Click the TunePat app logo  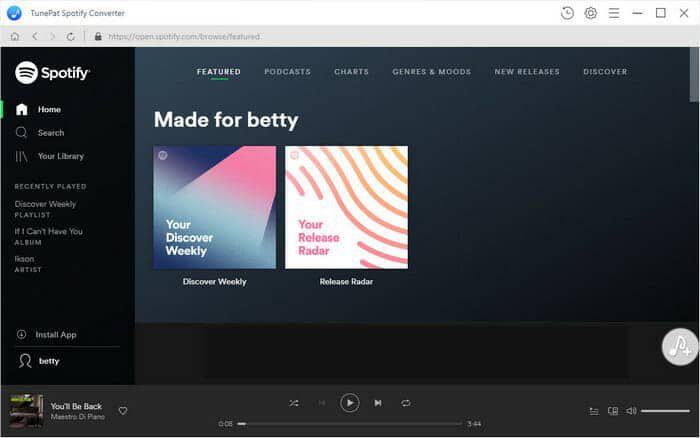(14, 13)
